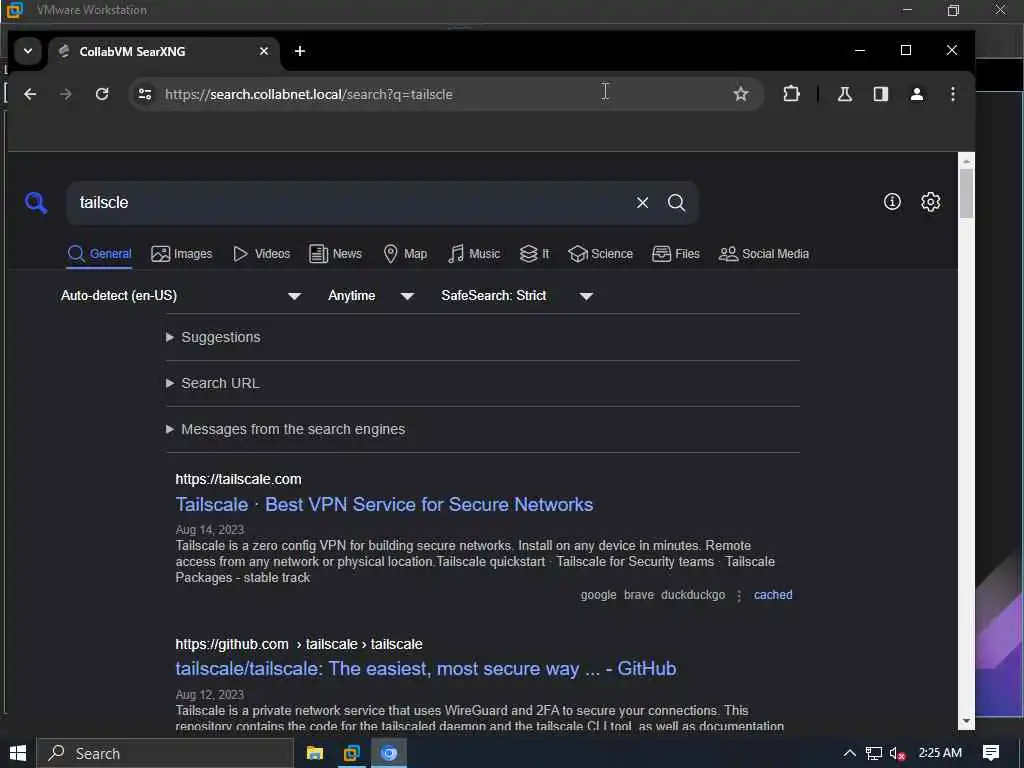Screen dimensions: 1024x768
Task: Click the Windows taskbar Search box
Action: (165, 753)
